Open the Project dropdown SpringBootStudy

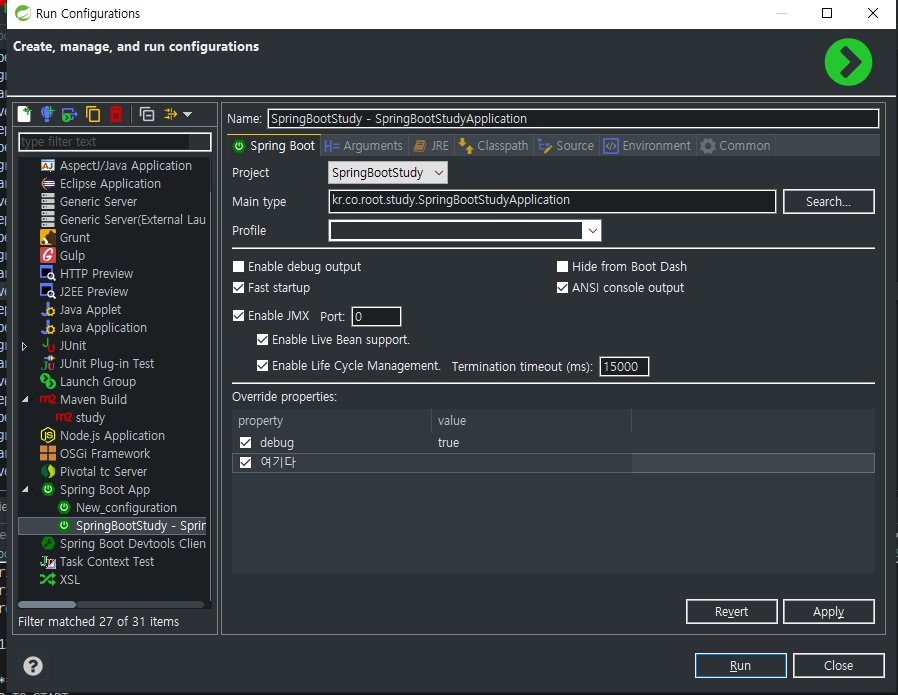[388, 173]
